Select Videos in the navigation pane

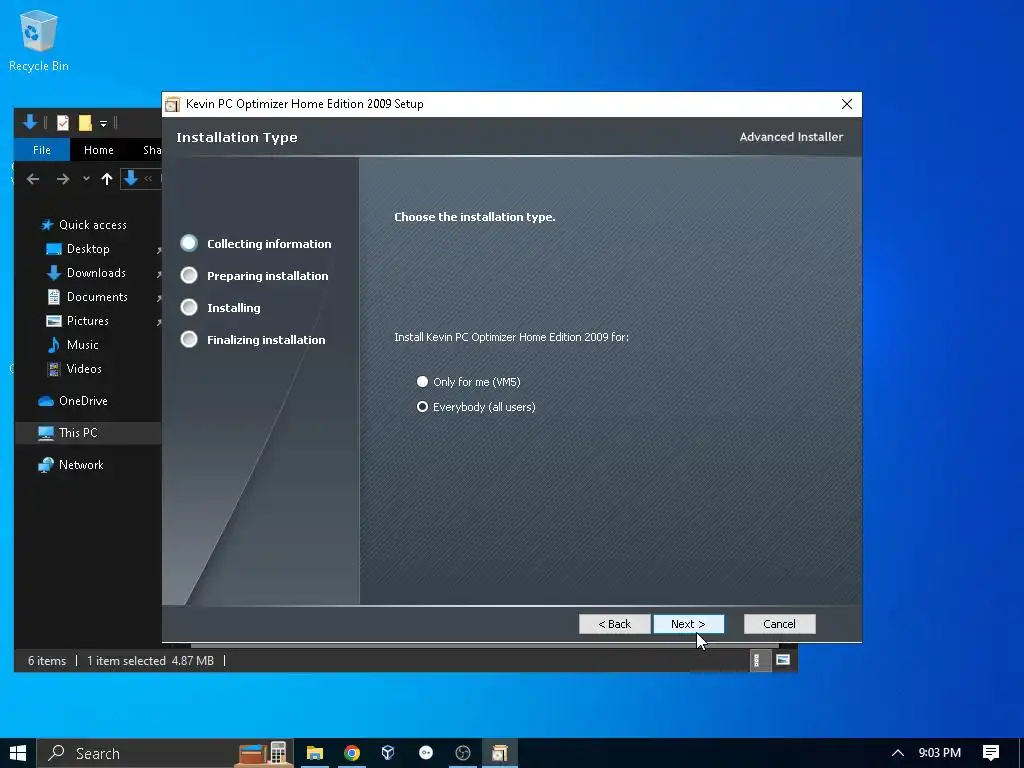(x=84, y=369)
